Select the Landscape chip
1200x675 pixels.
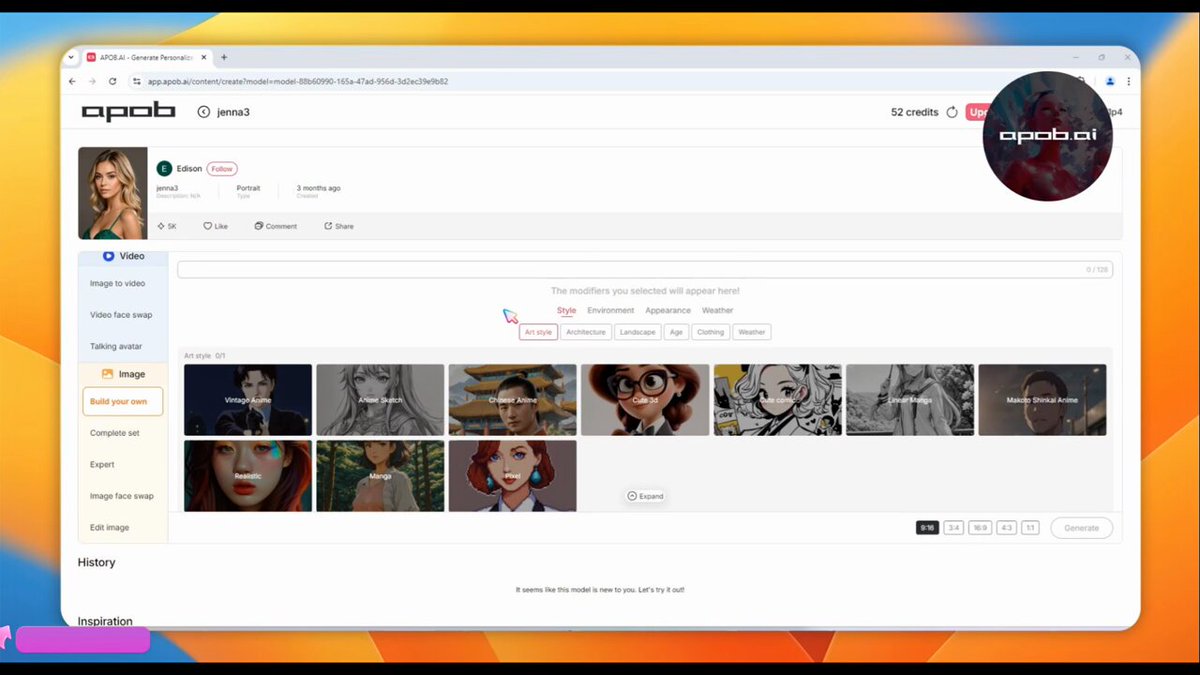(x=638, y=332)
